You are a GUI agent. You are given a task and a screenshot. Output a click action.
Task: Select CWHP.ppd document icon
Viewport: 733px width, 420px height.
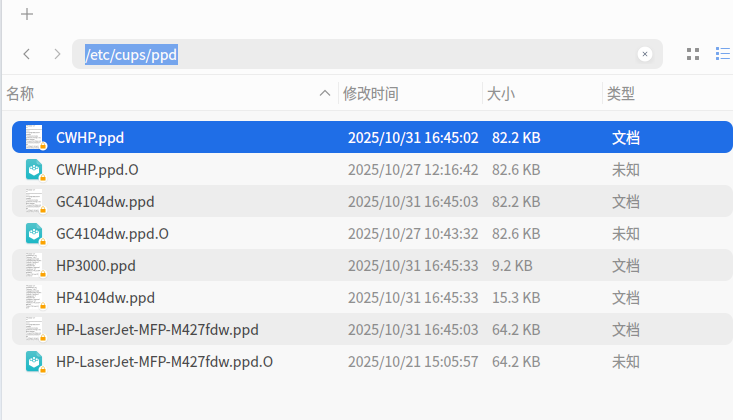35,137
